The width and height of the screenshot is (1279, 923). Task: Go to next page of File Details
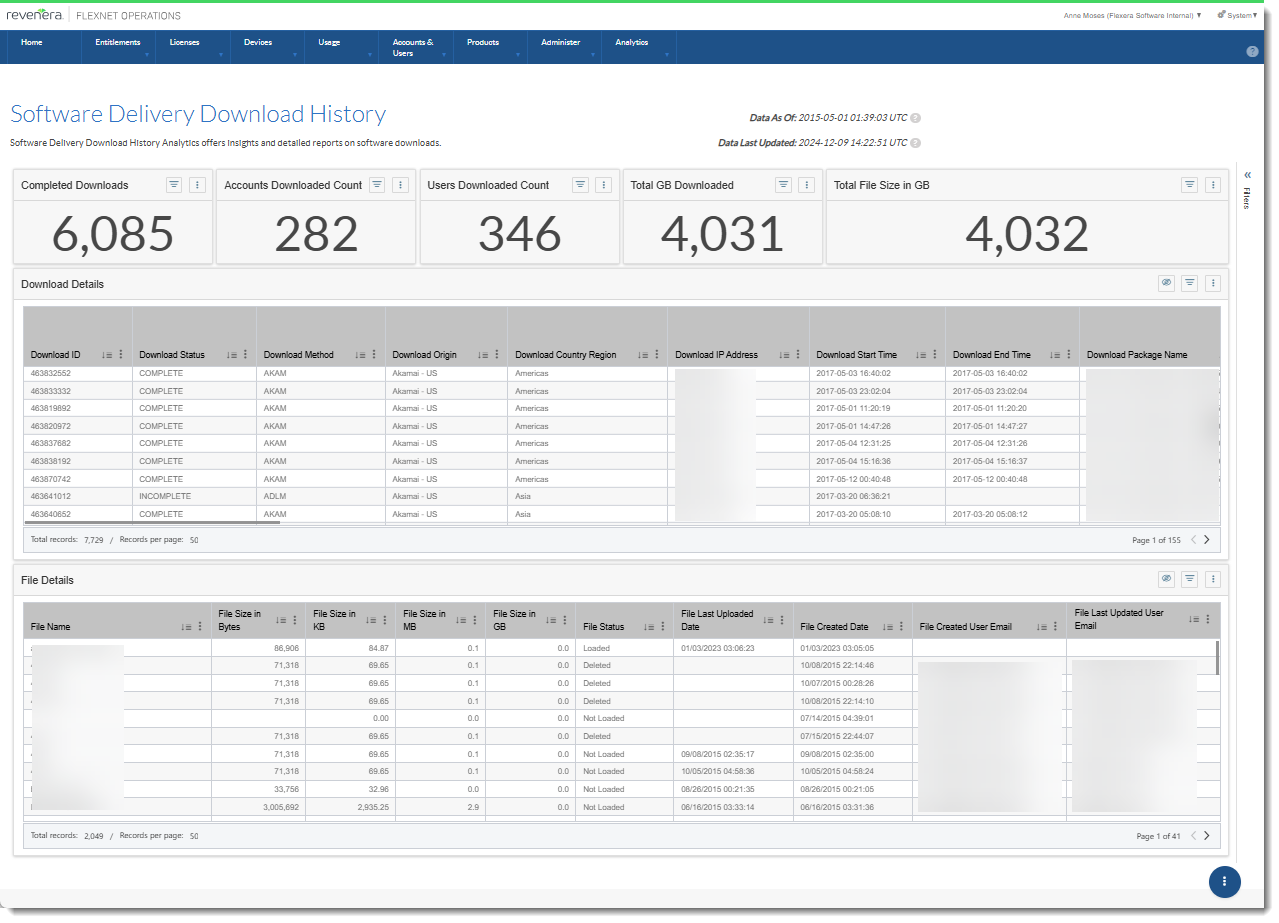(1207, 836)
